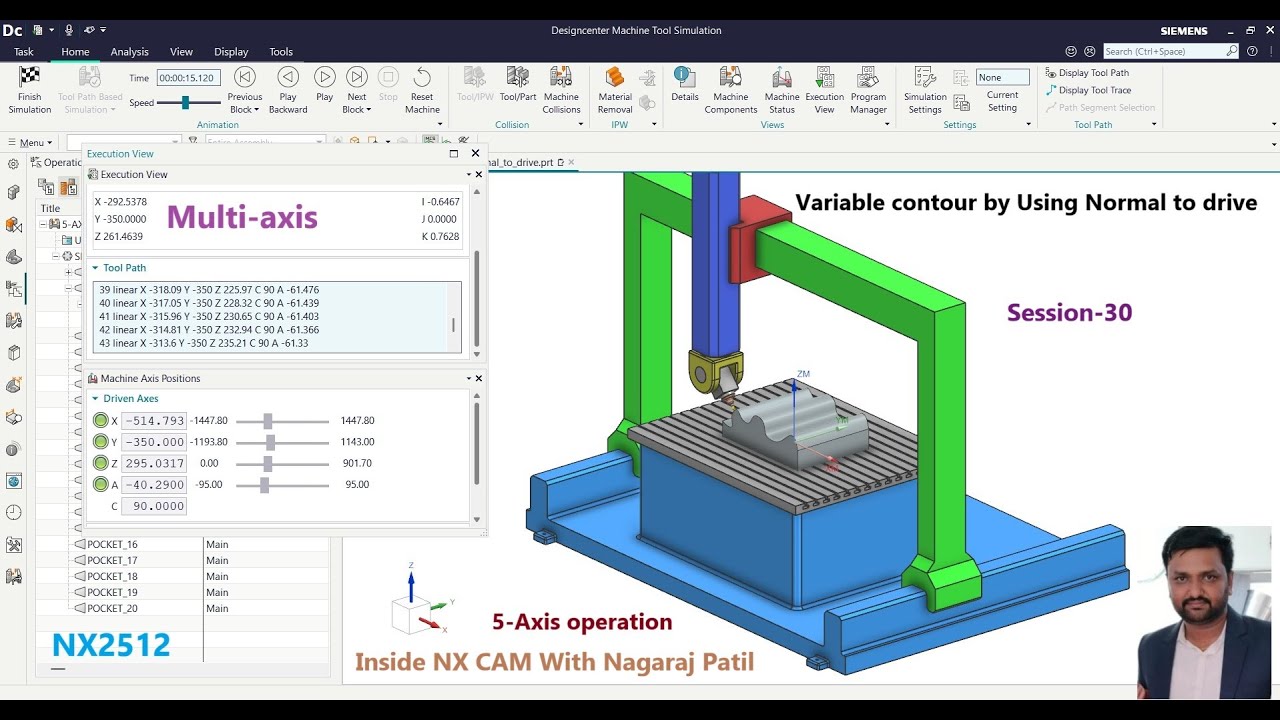The image size is (1280, 720).
Task: Close the Machine Axis Positions panel
Action: click(478, 378)
